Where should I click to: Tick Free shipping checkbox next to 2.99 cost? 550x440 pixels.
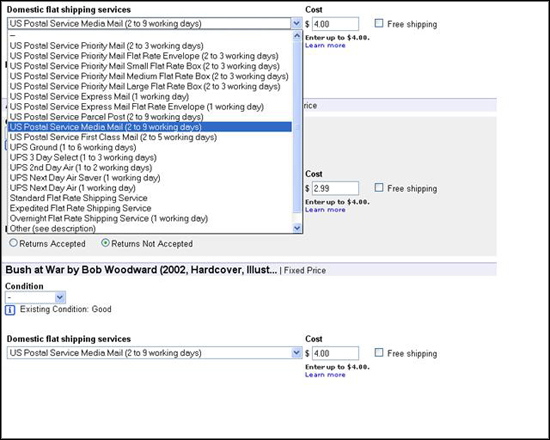point(379,187)
